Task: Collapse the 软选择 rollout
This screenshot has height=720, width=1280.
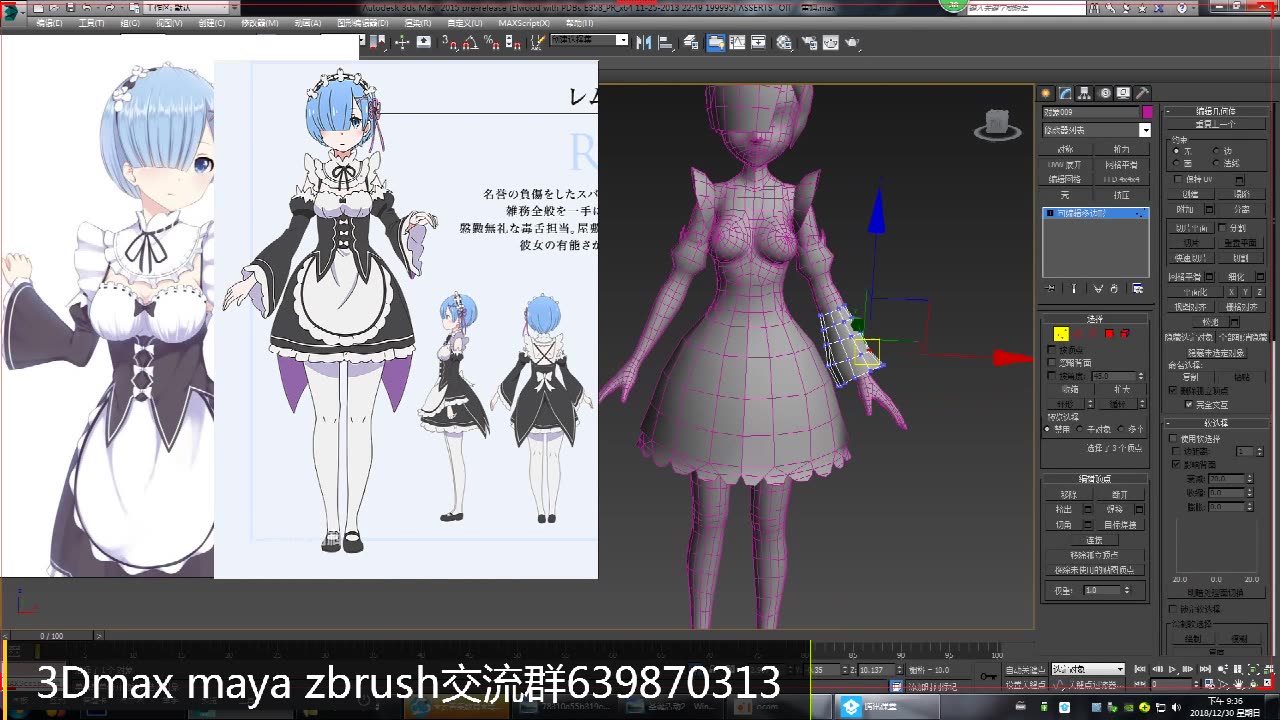Action: pyautogui.click(x=1216, y=423)
